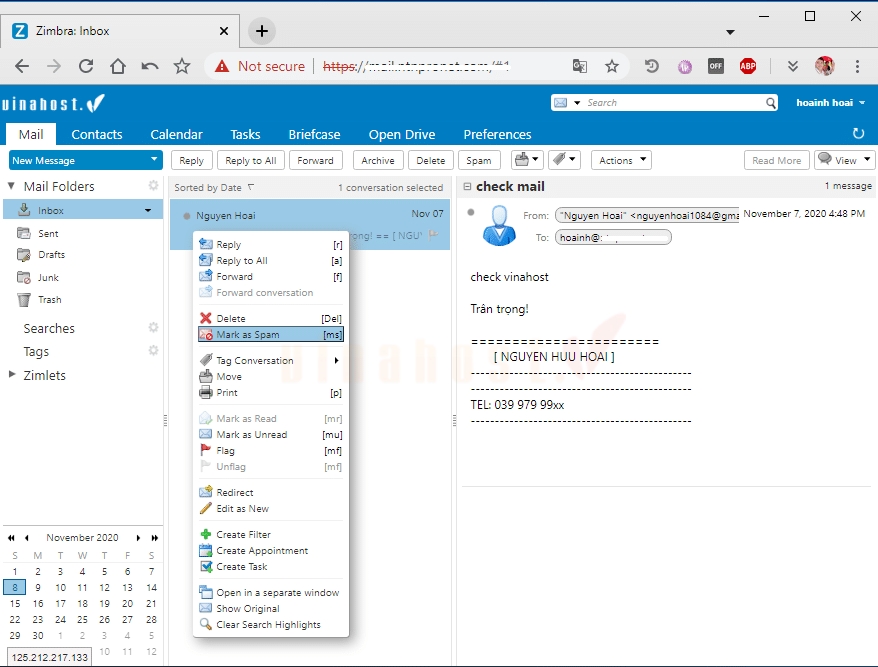This screenshot has height=667, width=878.
Task: Choose Reply to All in context menu
Action: [x=271, y=260]
